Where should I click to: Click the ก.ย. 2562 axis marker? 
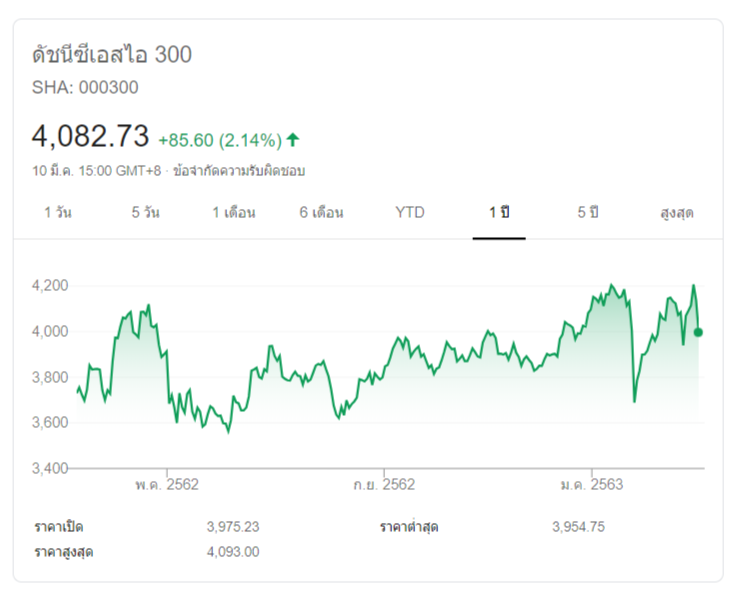(x=383, y=485)
